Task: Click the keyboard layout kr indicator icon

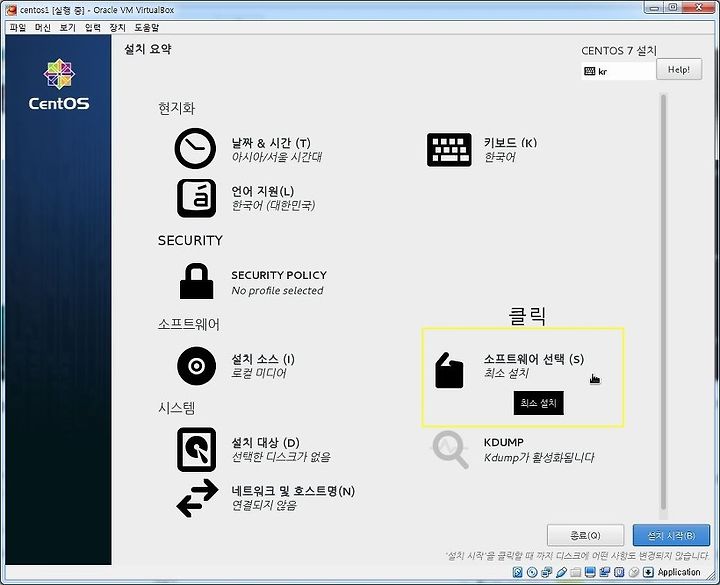Action: click(590, 71)
